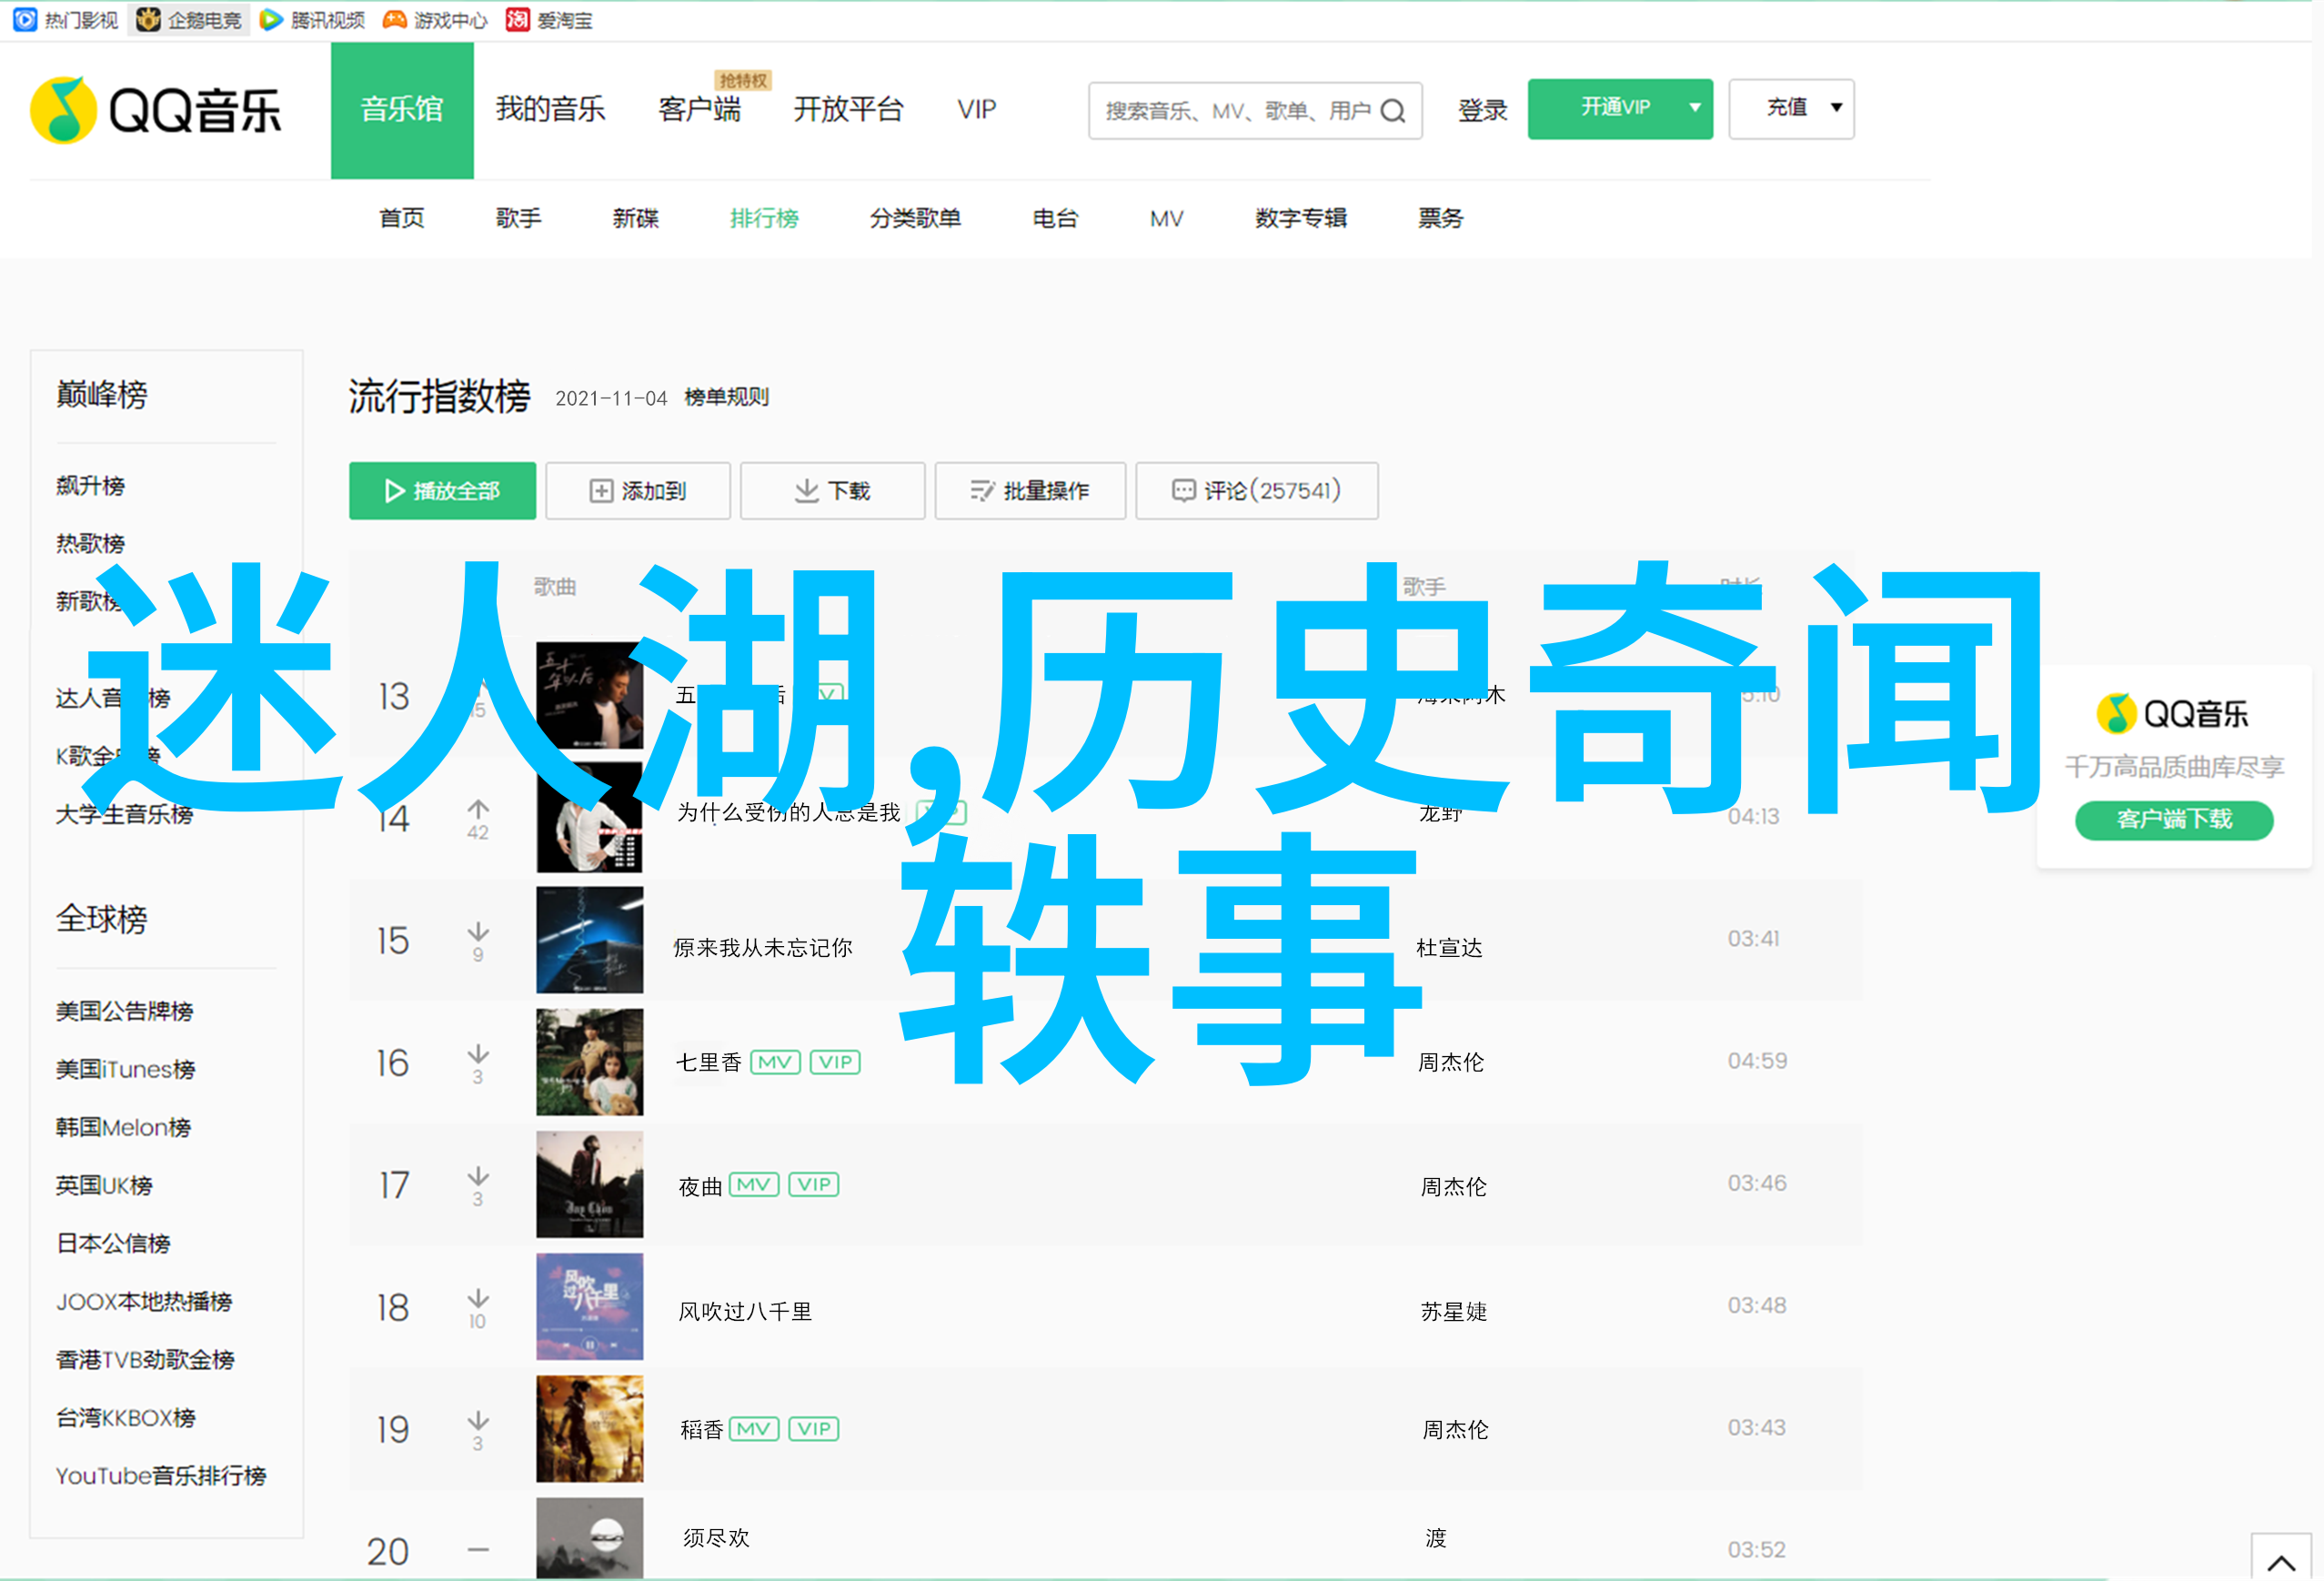
Task: Select 数字专辑 sub-navigation item
Action: (x=1301, y=218)
